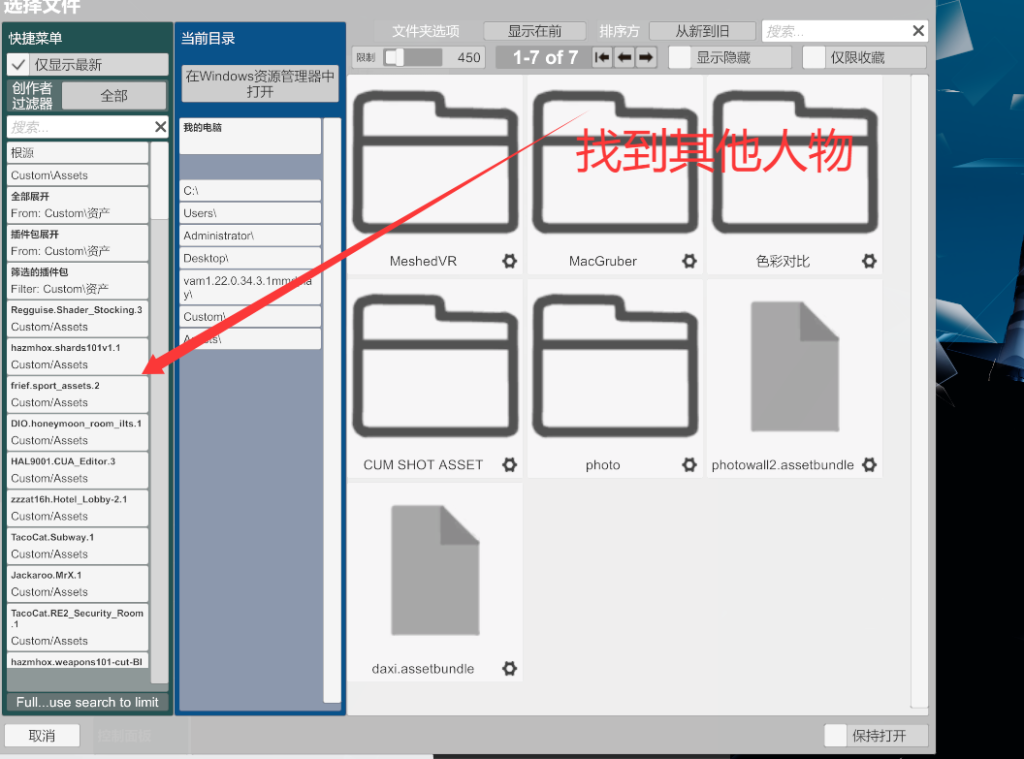Open the 从新到旧 sort order dropdown

pyautogui.click(x=701, y=31)
